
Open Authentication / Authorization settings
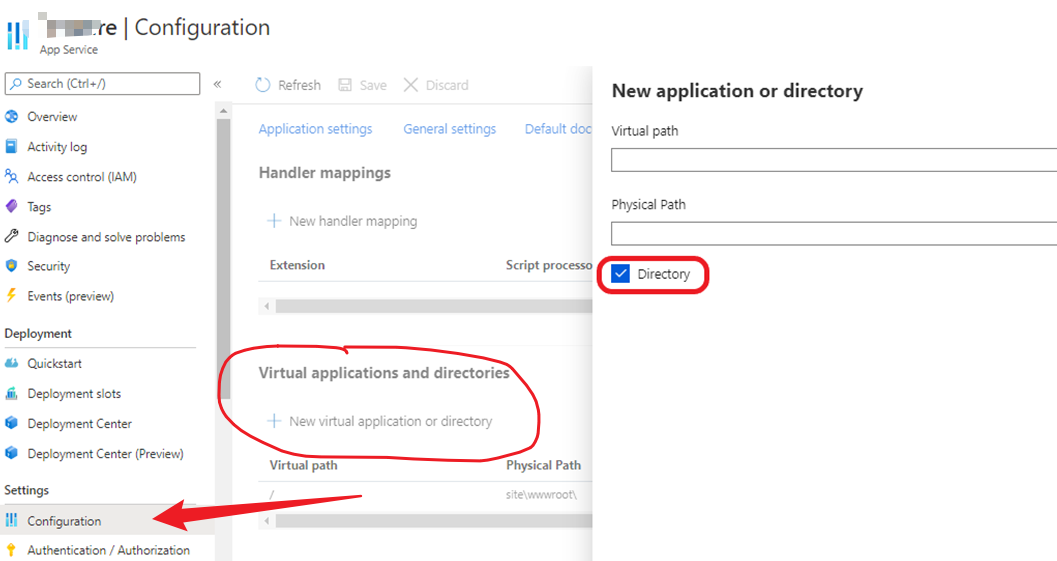pos(108,550)
